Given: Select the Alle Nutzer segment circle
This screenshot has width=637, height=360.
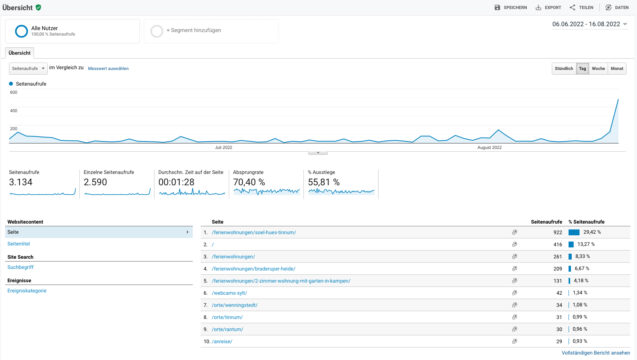Looking at the screenshot, I should (21, 31).
